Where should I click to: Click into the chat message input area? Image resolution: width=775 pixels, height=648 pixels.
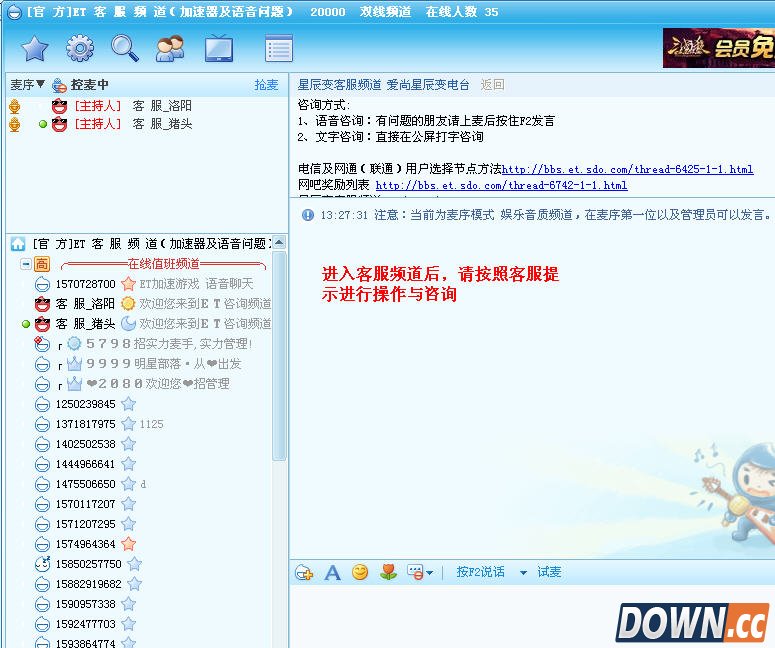pos(532,616)
